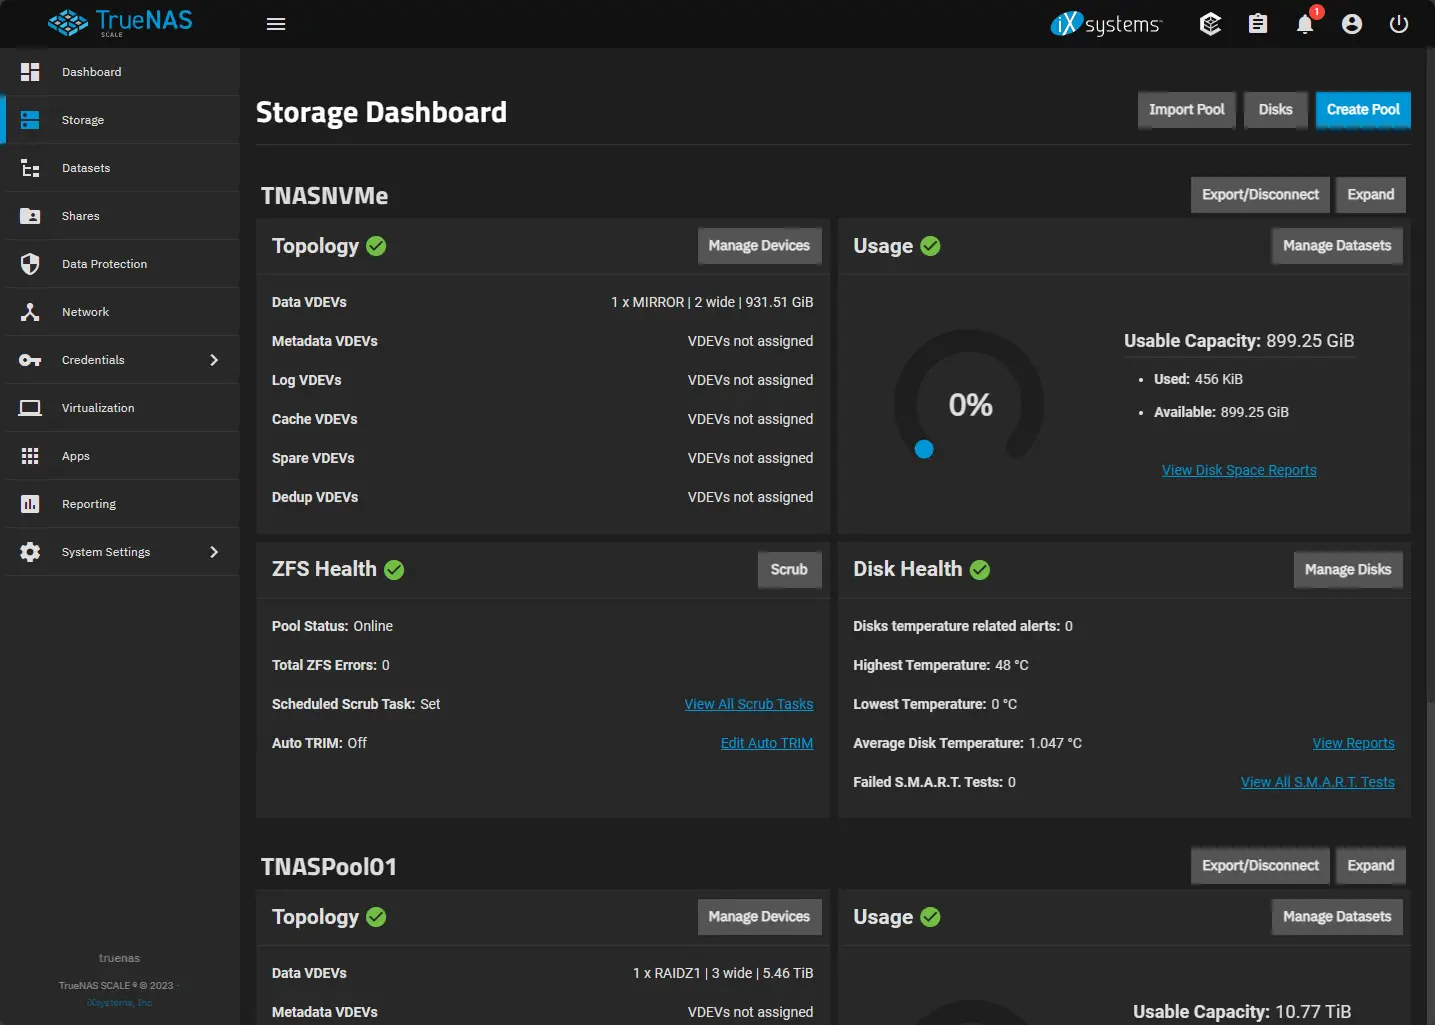1435x1025 pixels.
Task: Expand the System Settings submenu chevron
Action: 214,552
